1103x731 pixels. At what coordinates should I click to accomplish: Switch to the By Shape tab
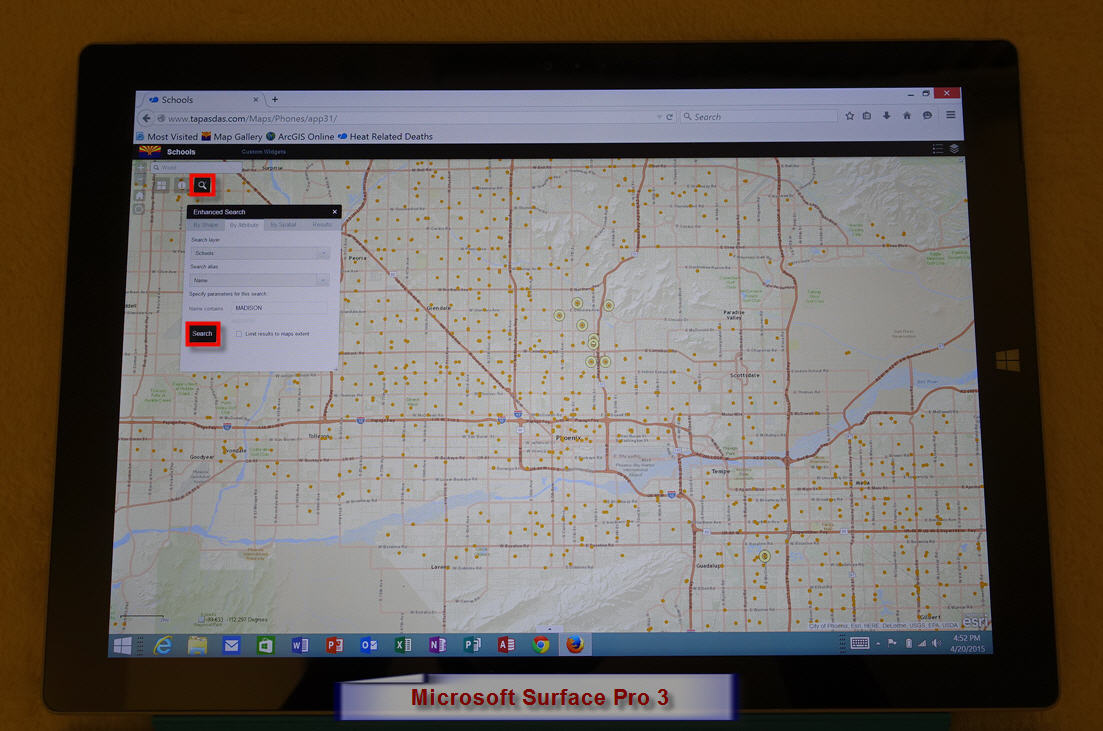[x=206, y=225]
